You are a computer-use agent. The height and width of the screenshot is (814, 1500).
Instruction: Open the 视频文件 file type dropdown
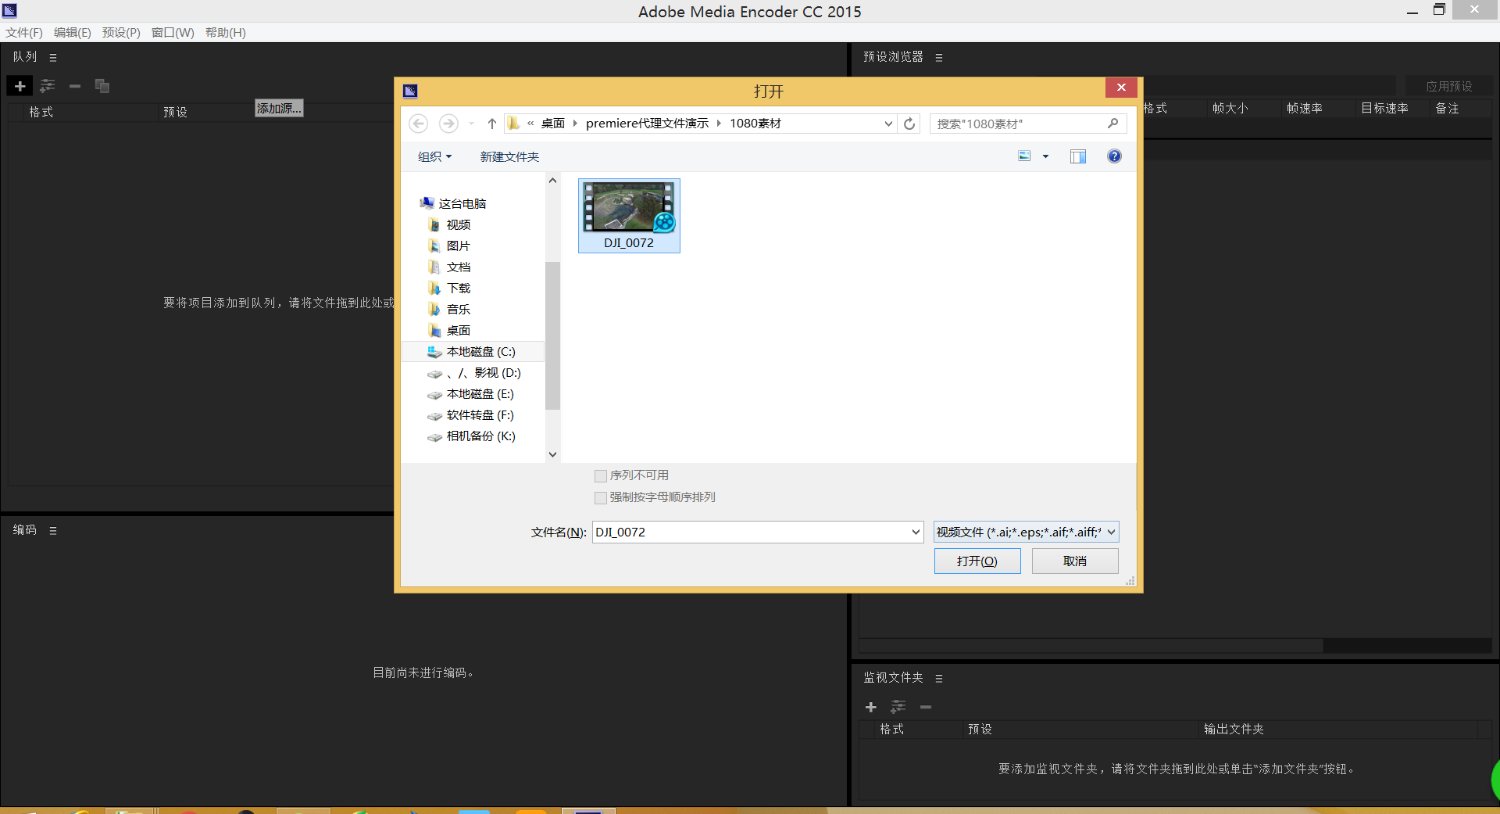tap(1026, 532)
